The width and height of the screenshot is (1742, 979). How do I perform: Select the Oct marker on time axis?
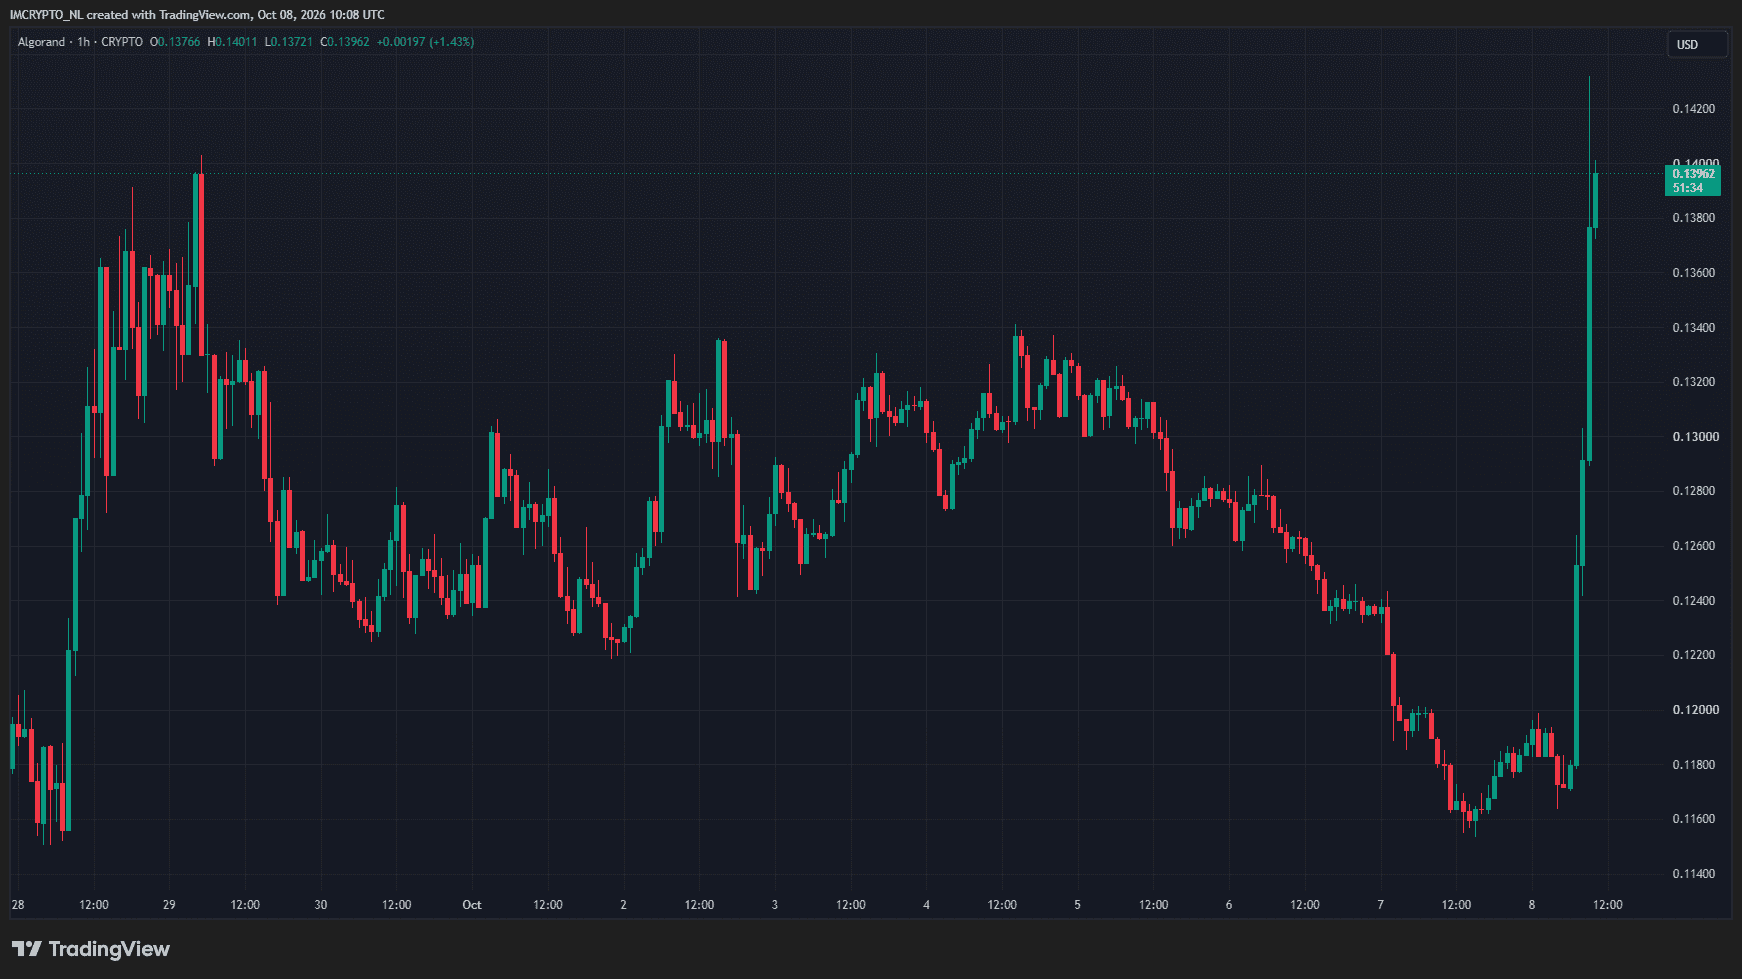472,905
